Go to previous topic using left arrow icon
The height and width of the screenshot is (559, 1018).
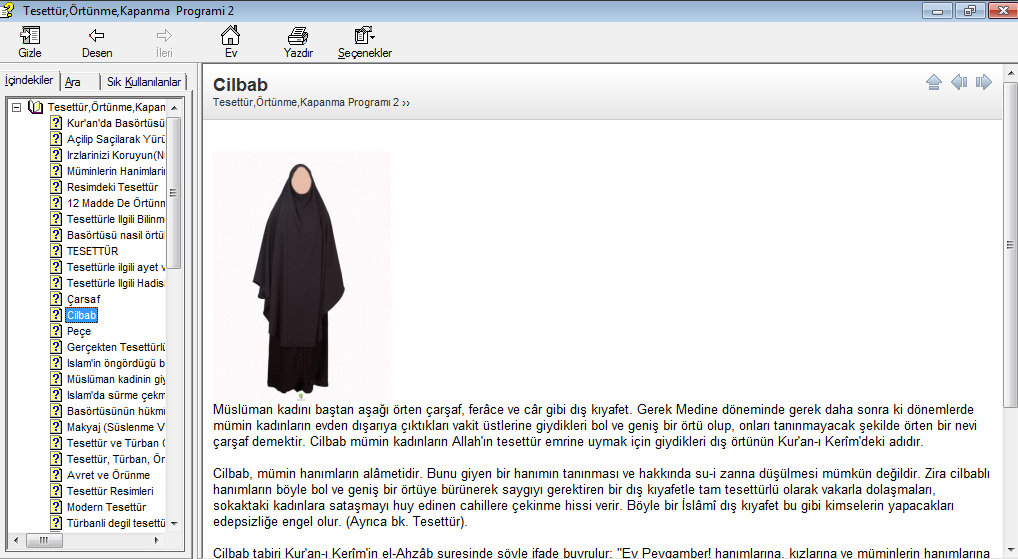(x=959, y=82)
